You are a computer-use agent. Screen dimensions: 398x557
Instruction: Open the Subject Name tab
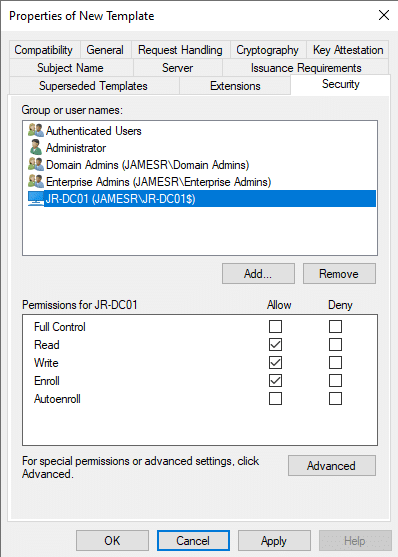pos(70,67)
